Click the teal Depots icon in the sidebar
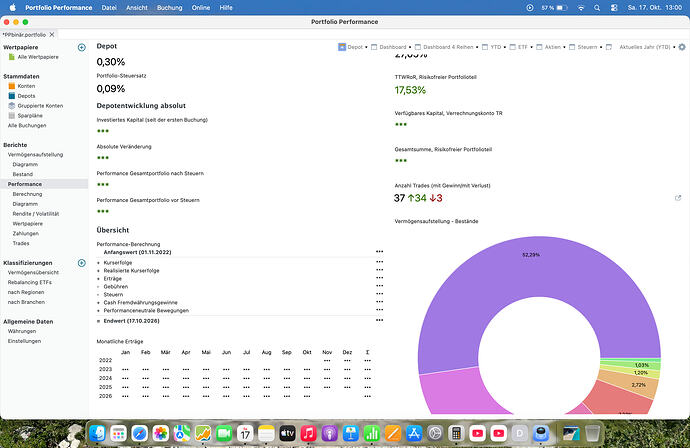 [x=12, y=95]
